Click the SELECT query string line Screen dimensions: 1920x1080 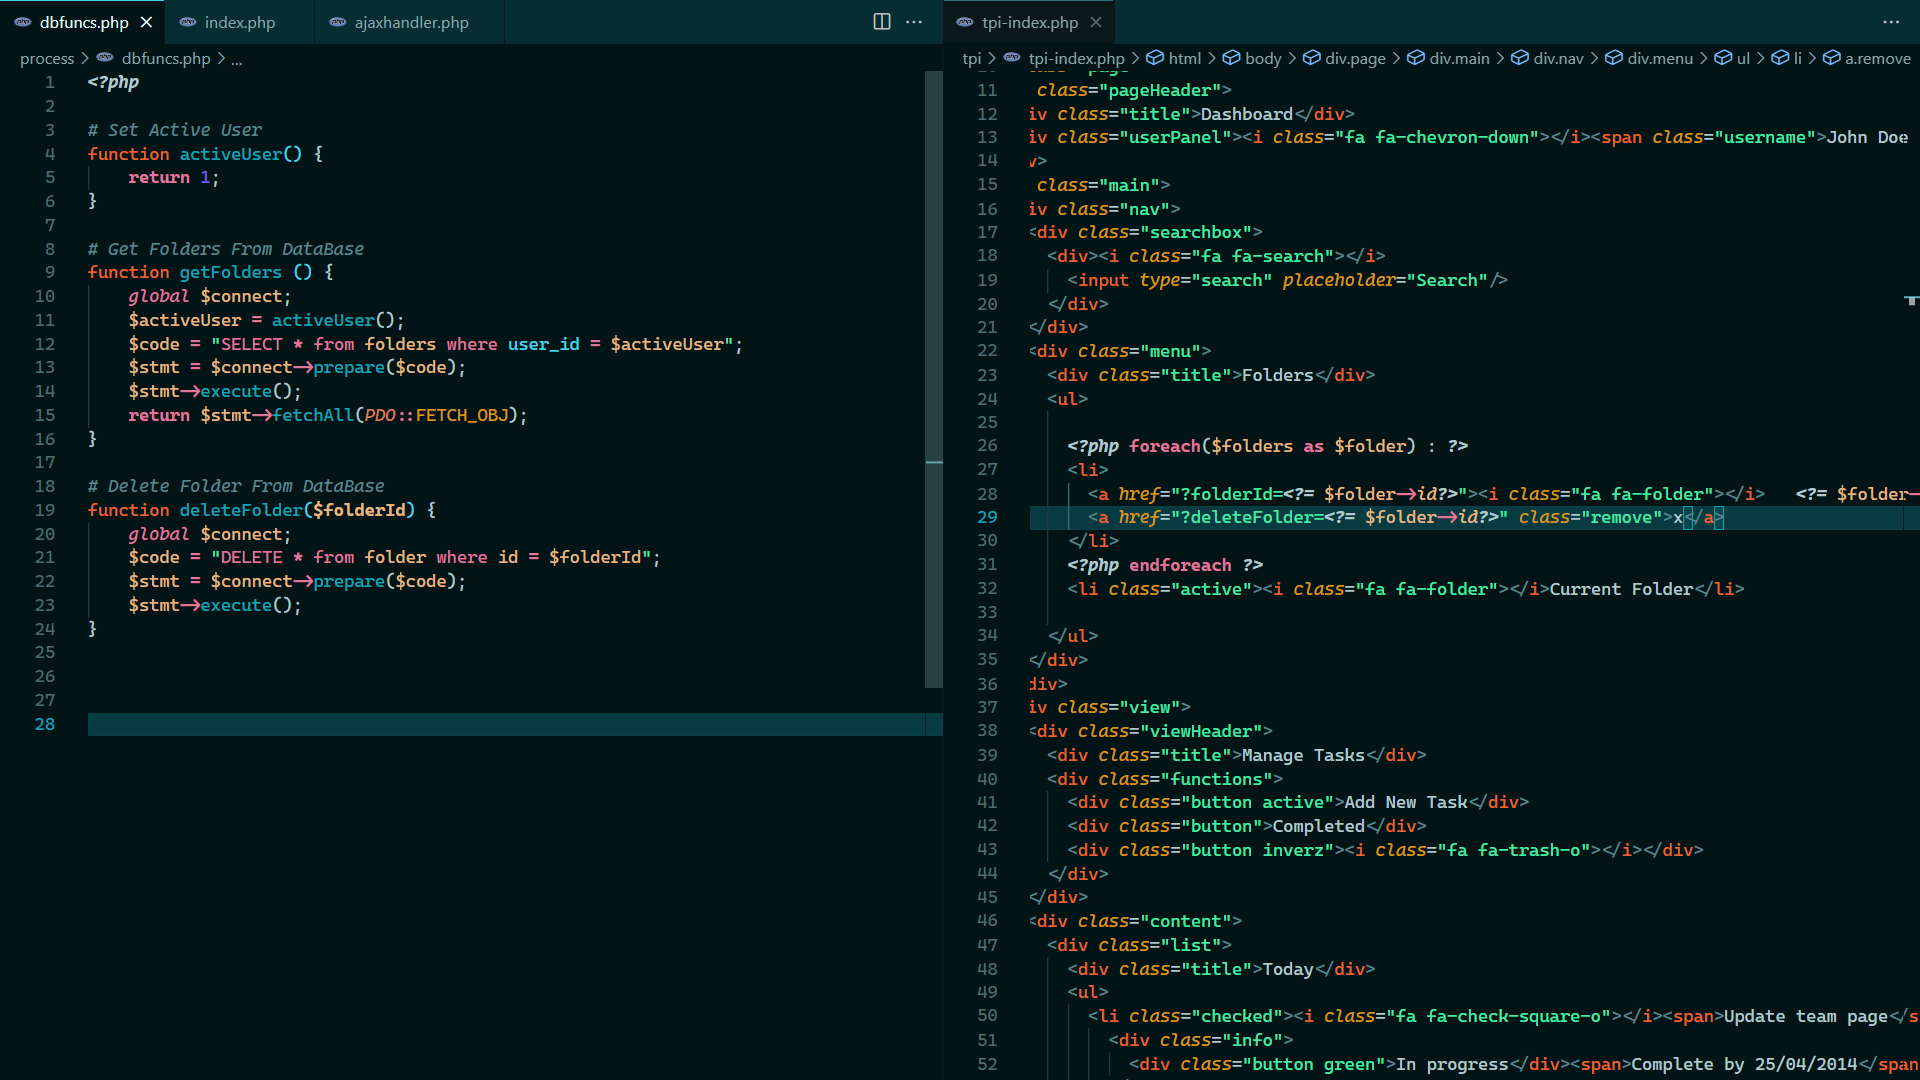click(435, 344)
